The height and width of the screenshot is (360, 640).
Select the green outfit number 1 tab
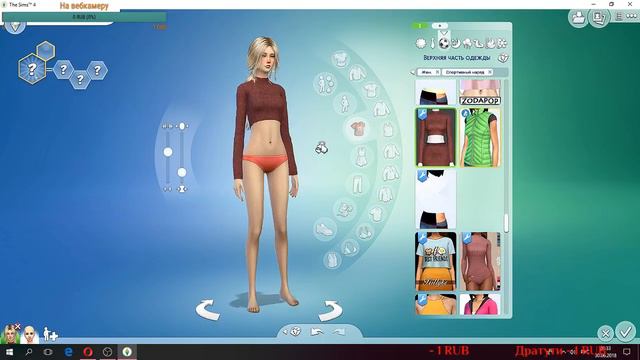pos(420,26)
